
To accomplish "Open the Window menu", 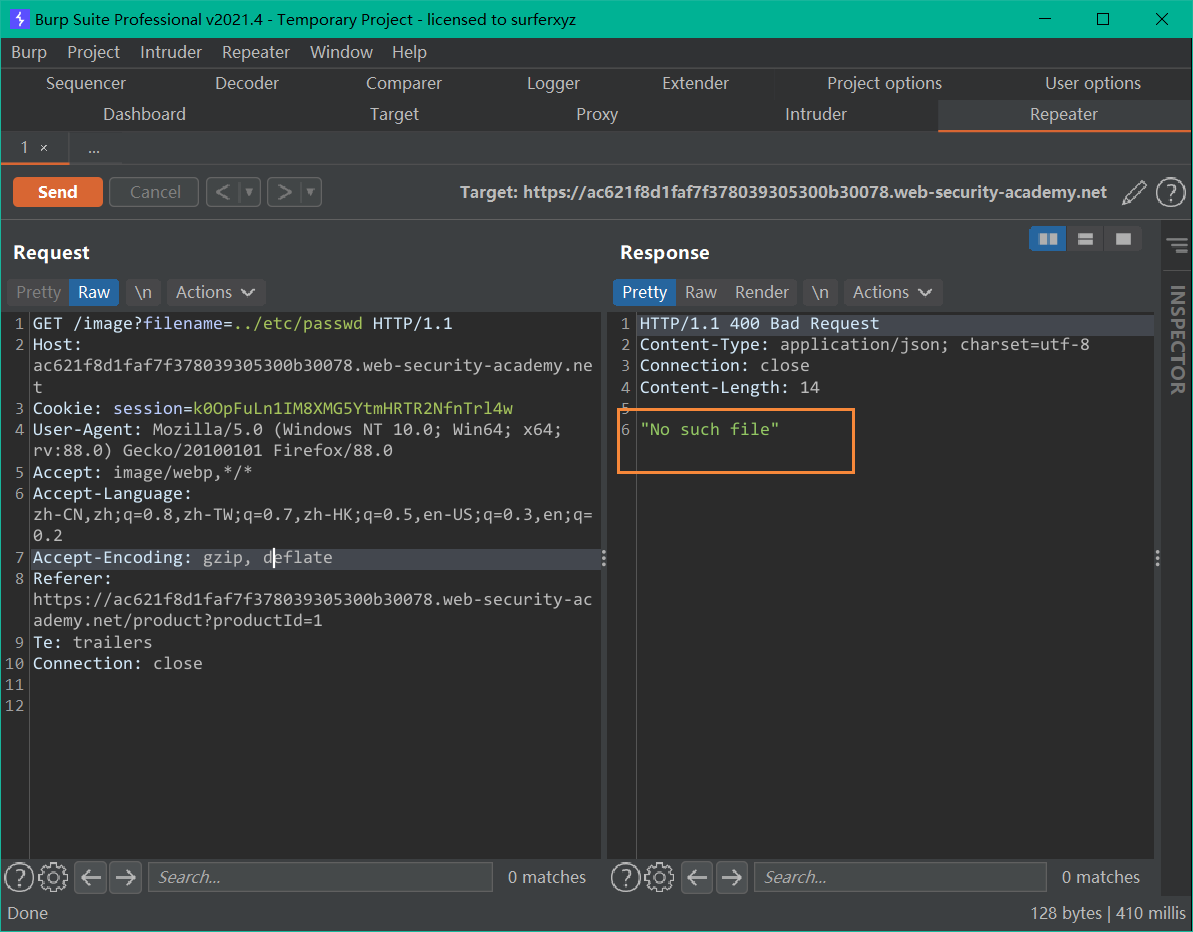I will pos(342,52).
